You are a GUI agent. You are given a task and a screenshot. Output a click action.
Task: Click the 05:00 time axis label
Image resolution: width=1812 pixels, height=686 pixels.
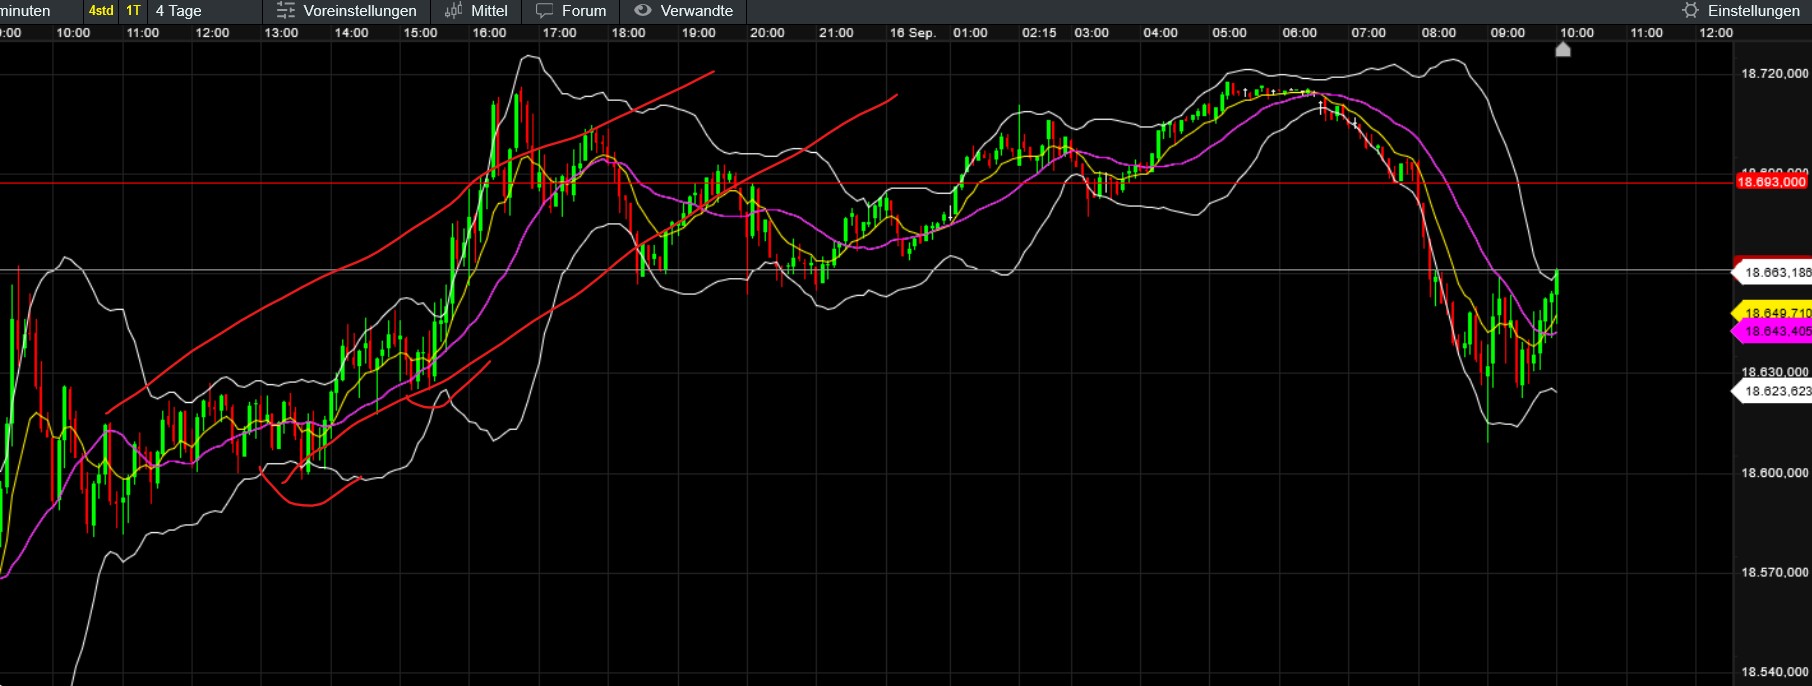(x=1229, y=33)
